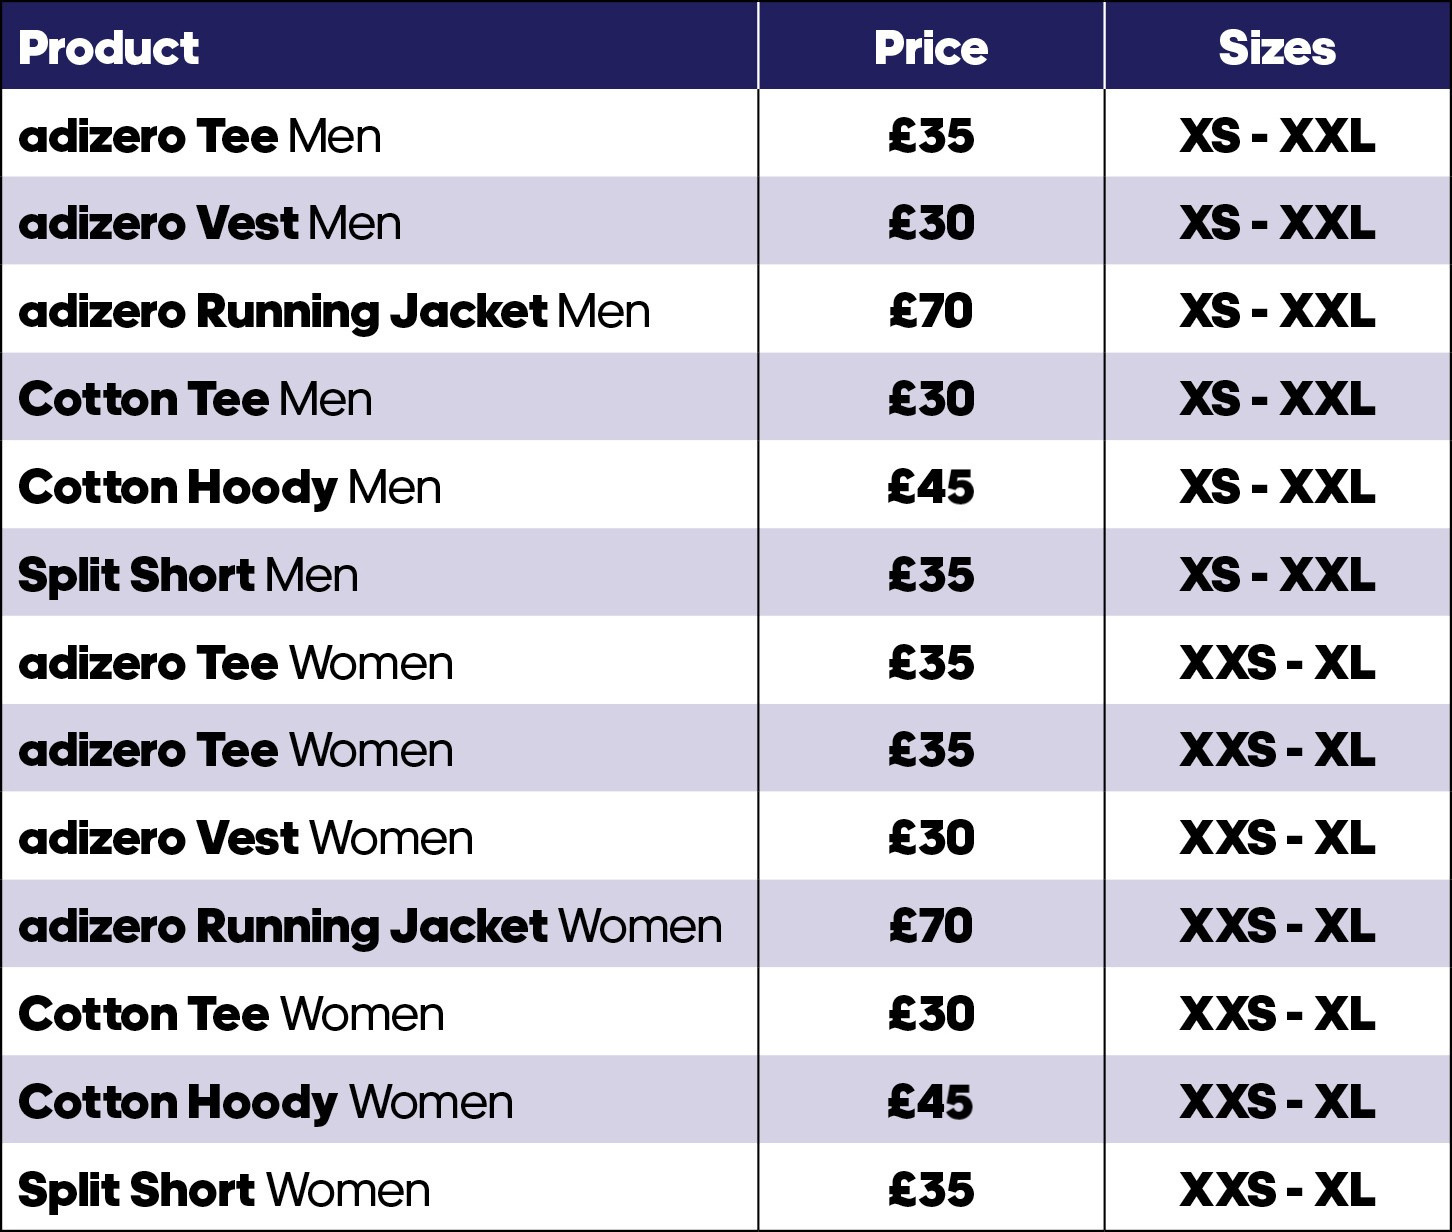This screenshot has height=1232, width=1452.
Task: Click the Sizes column header
Action: pos(1276,48)
